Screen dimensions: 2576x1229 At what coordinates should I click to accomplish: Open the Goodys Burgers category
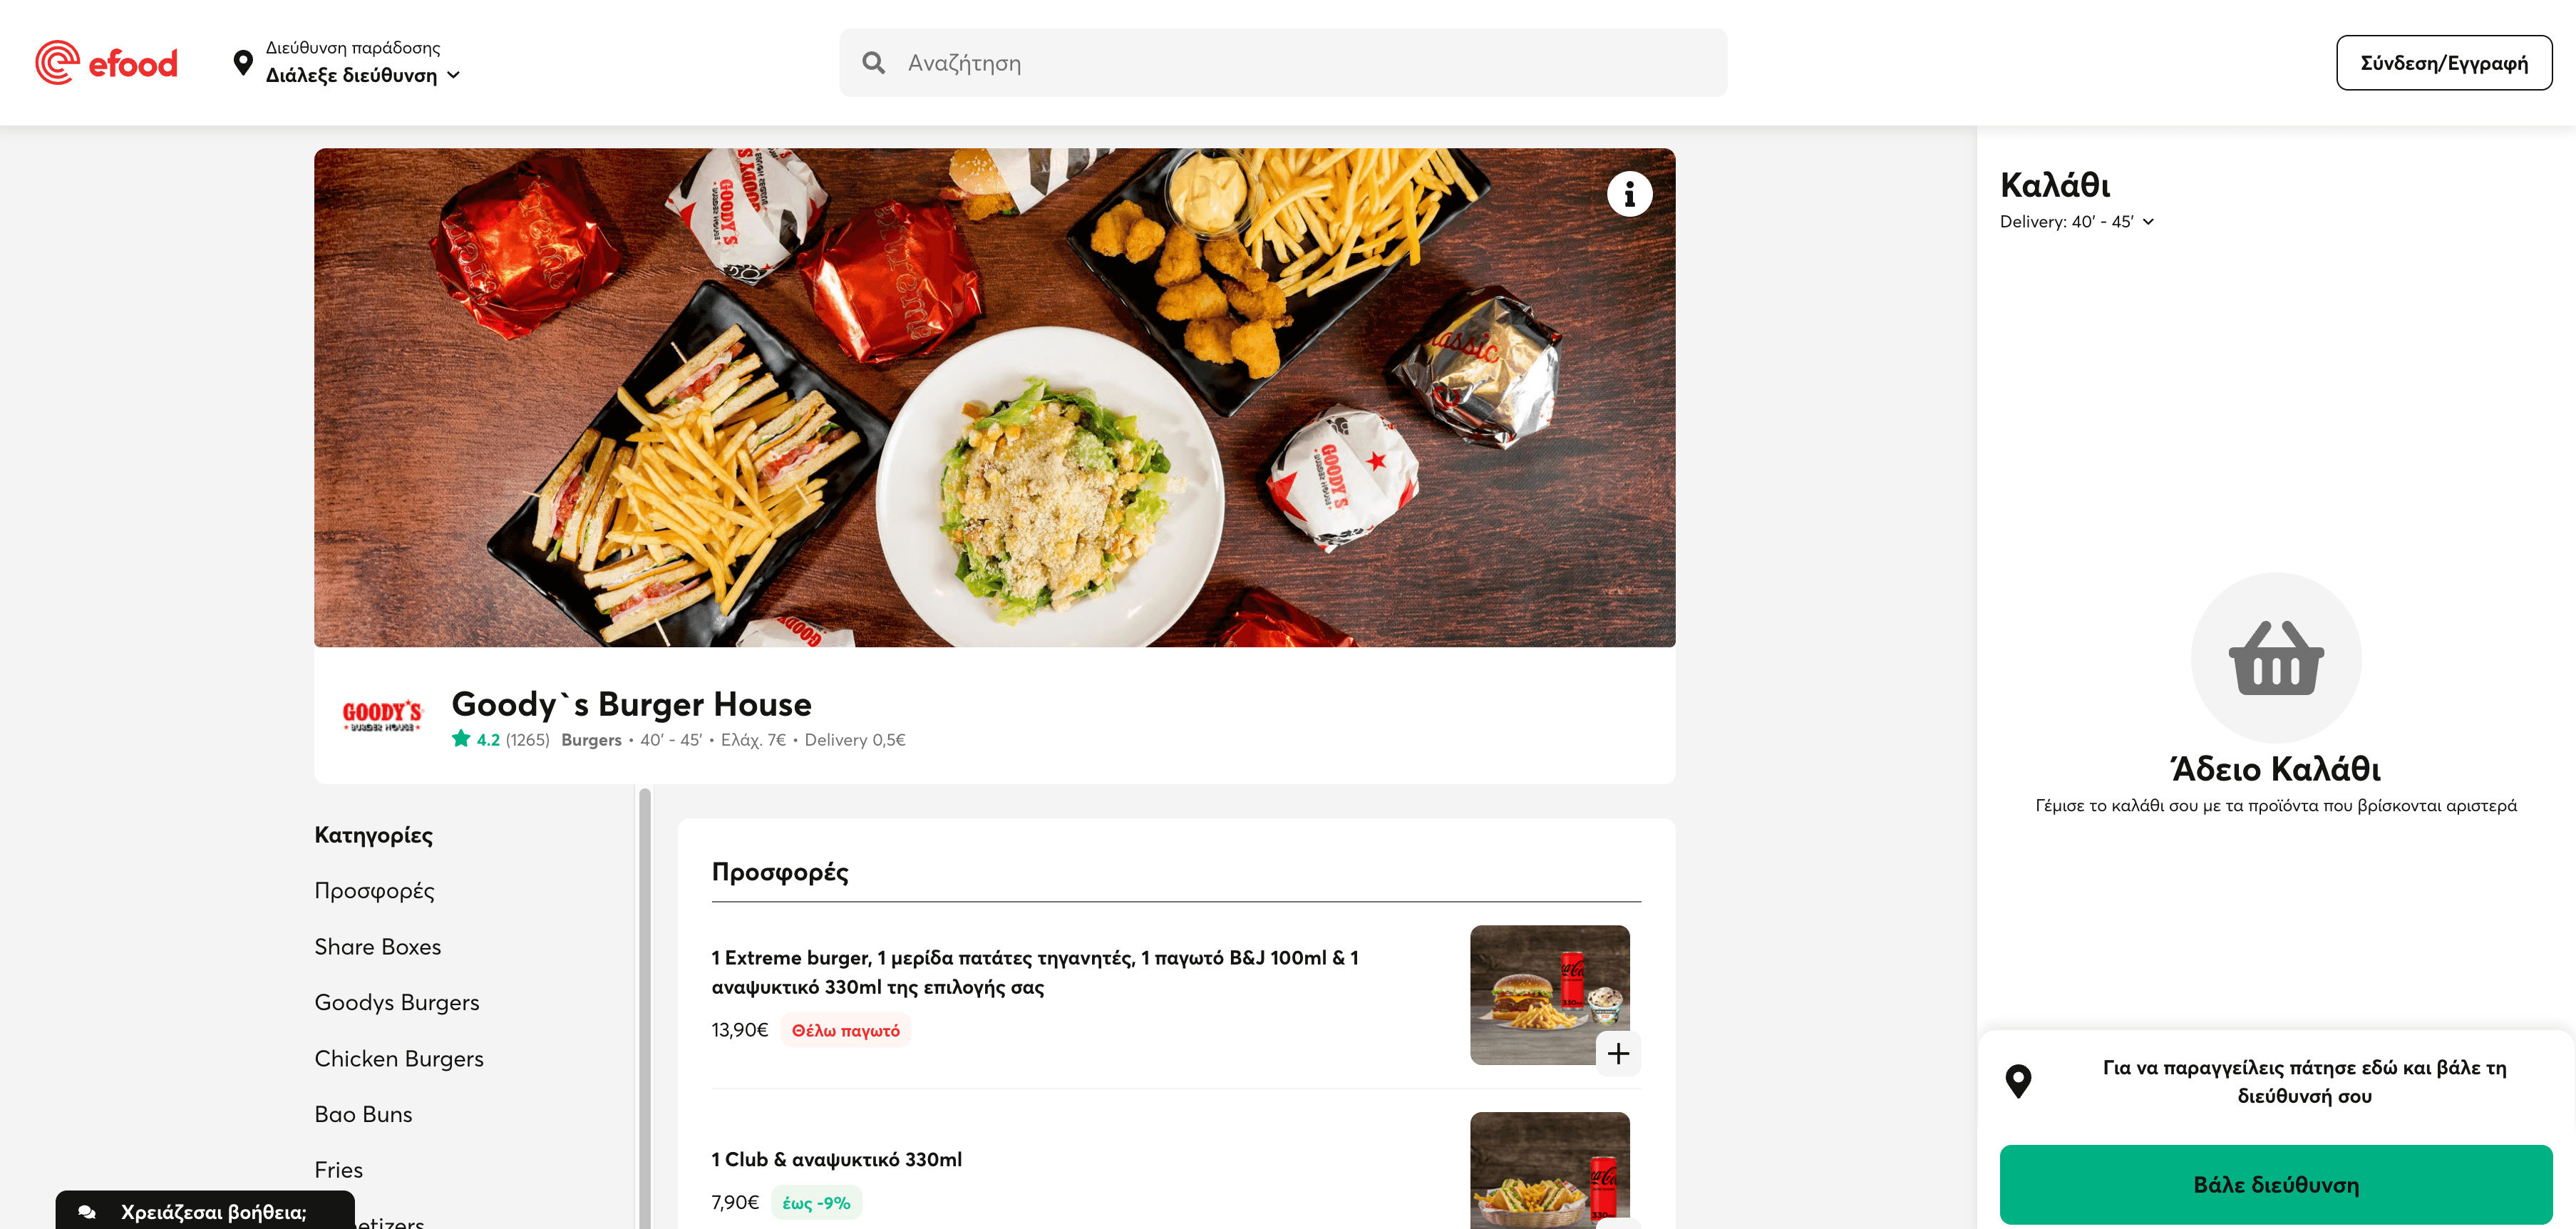coord(397,1002)
